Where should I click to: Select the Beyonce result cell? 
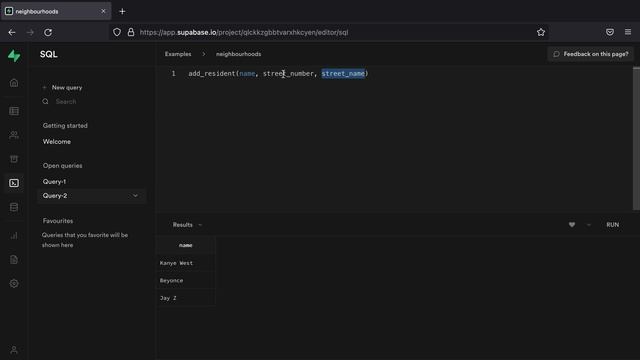tap(186, 281)
